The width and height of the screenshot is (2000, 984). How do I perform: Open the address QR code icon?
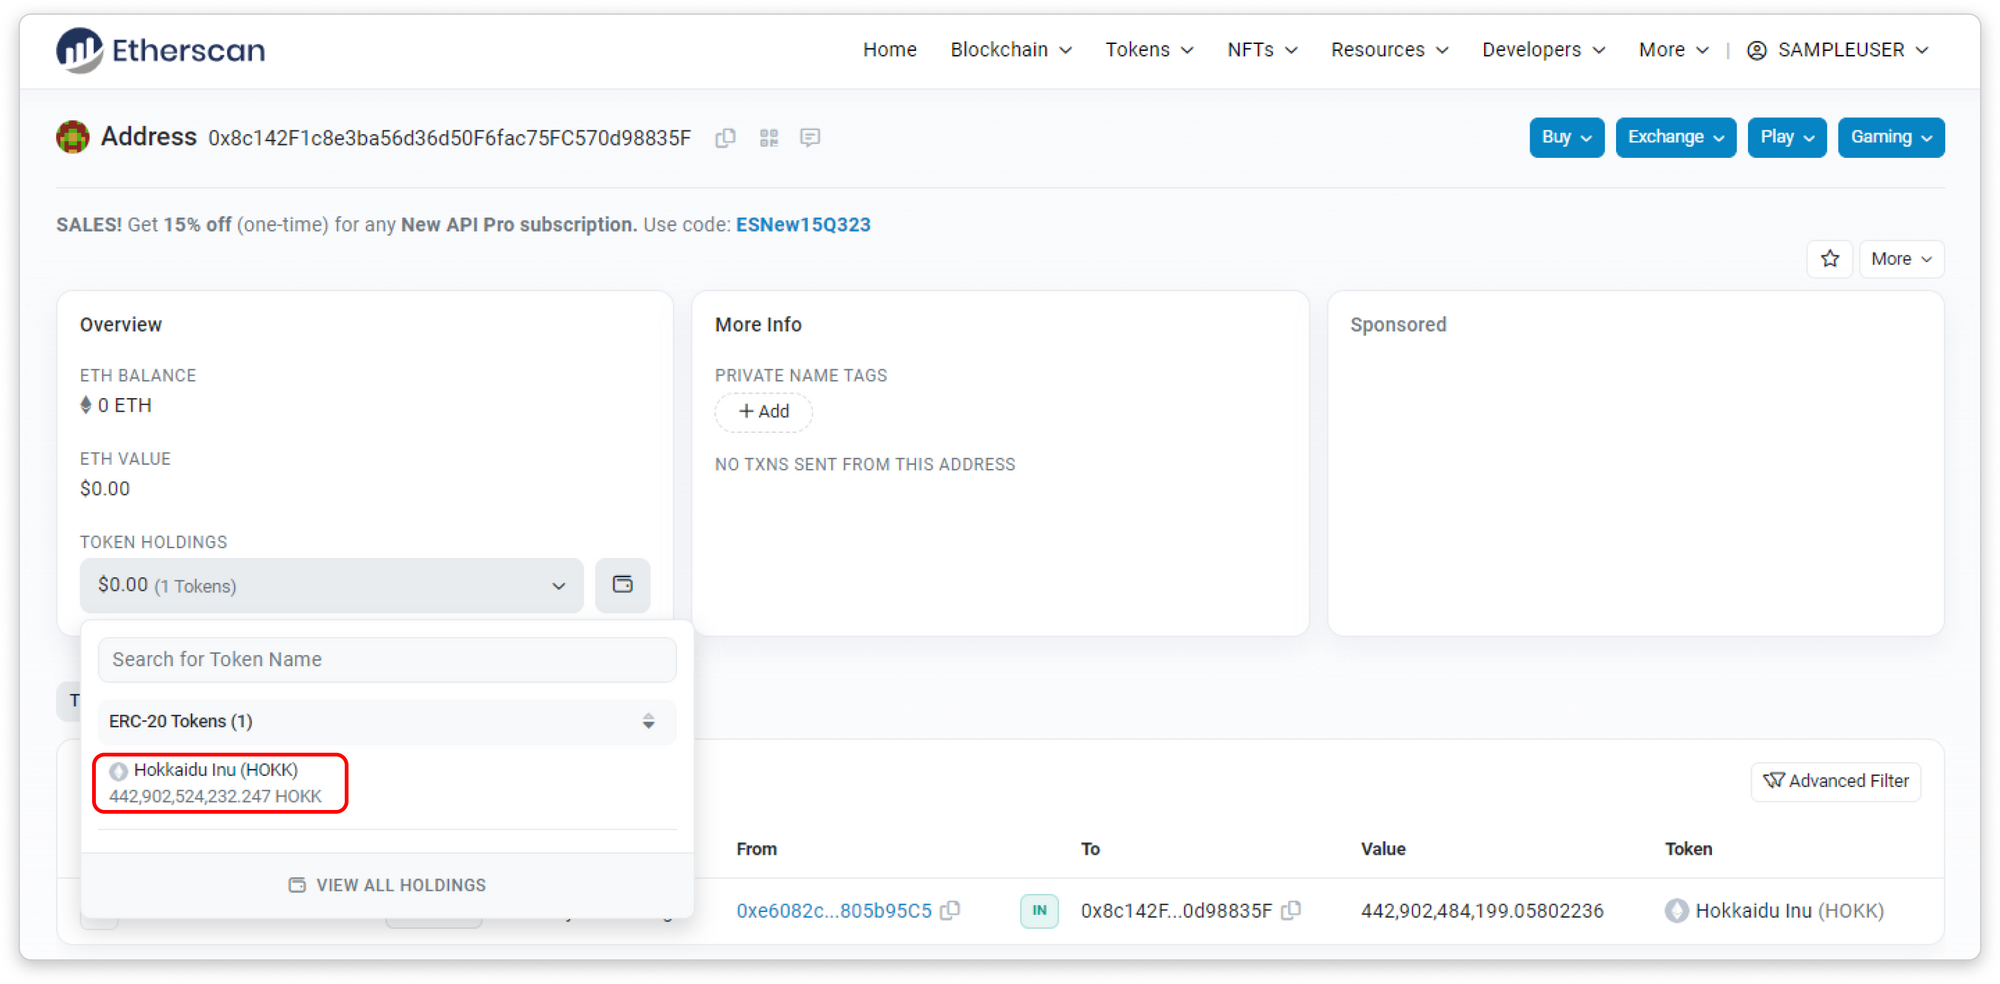coord(768,138)
